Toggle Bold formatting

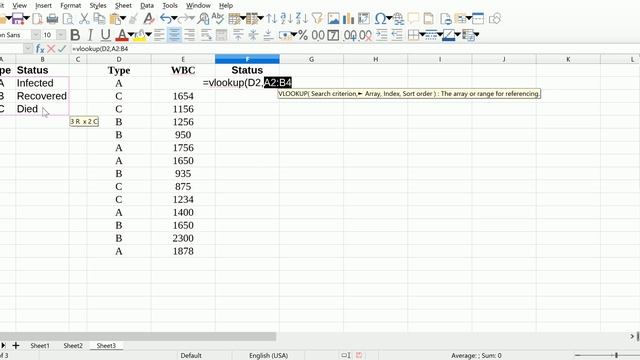point(75,35)
